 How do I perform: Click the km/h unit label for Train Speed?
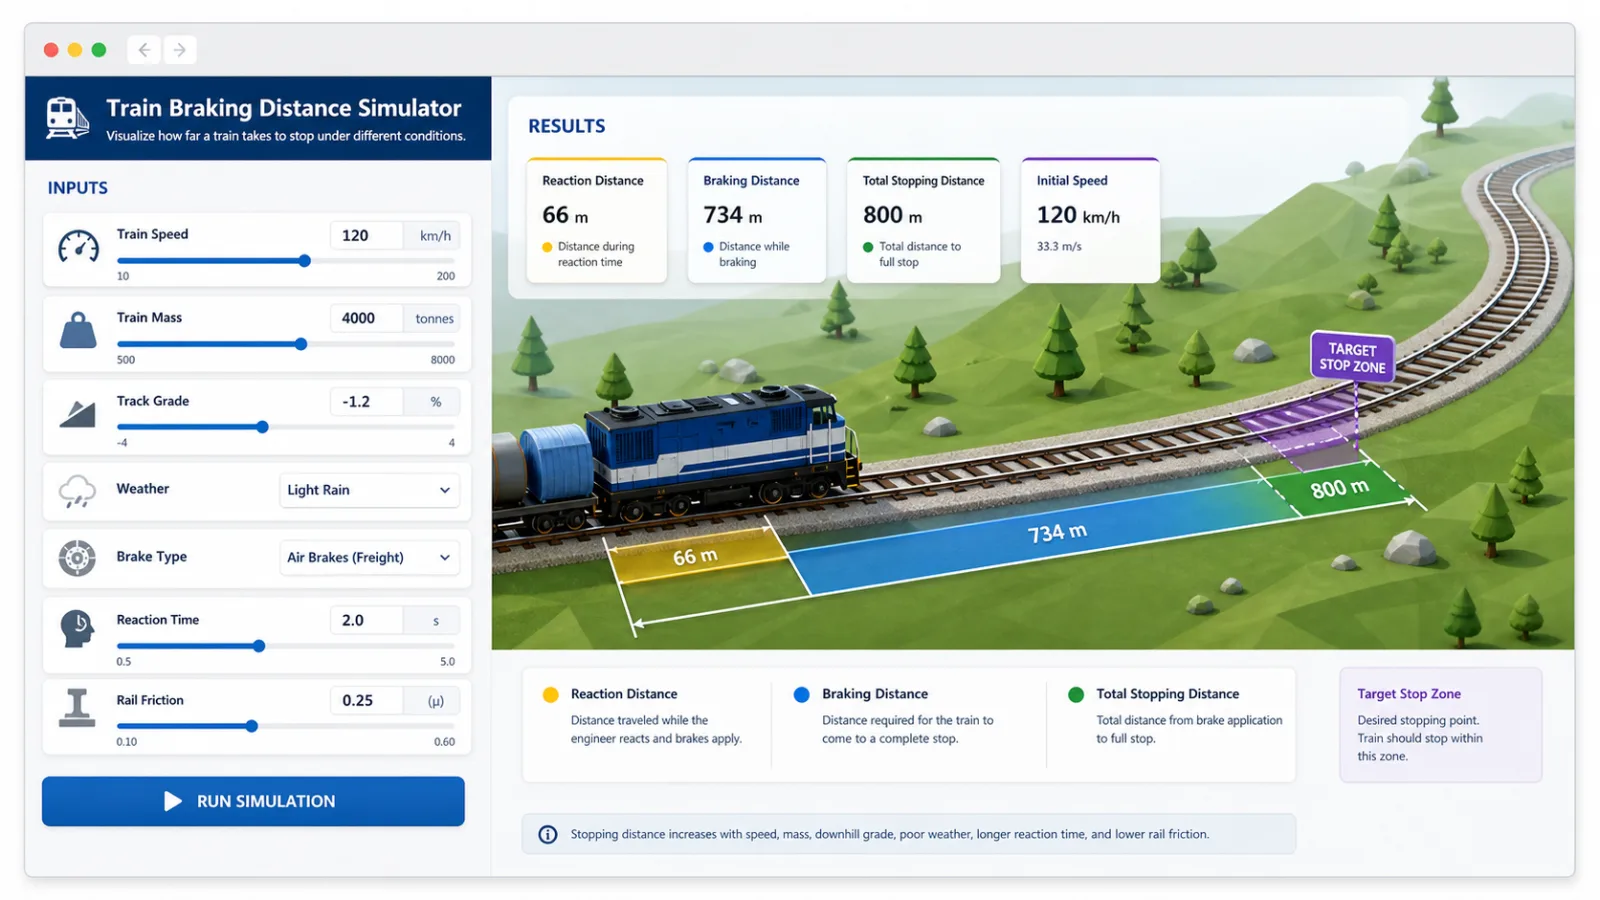[x=435, y=236]
